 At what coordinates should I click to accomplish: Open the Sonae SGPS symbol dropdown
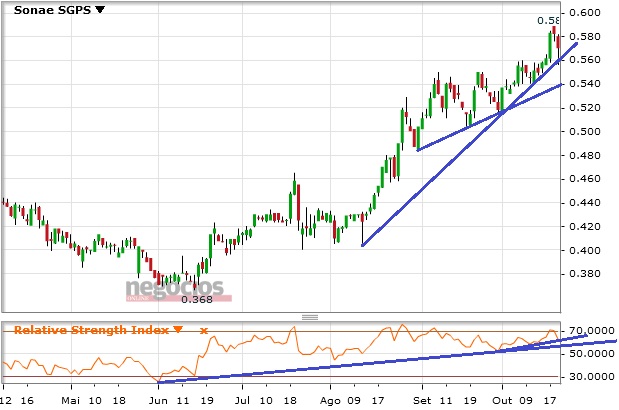[100, 9]
